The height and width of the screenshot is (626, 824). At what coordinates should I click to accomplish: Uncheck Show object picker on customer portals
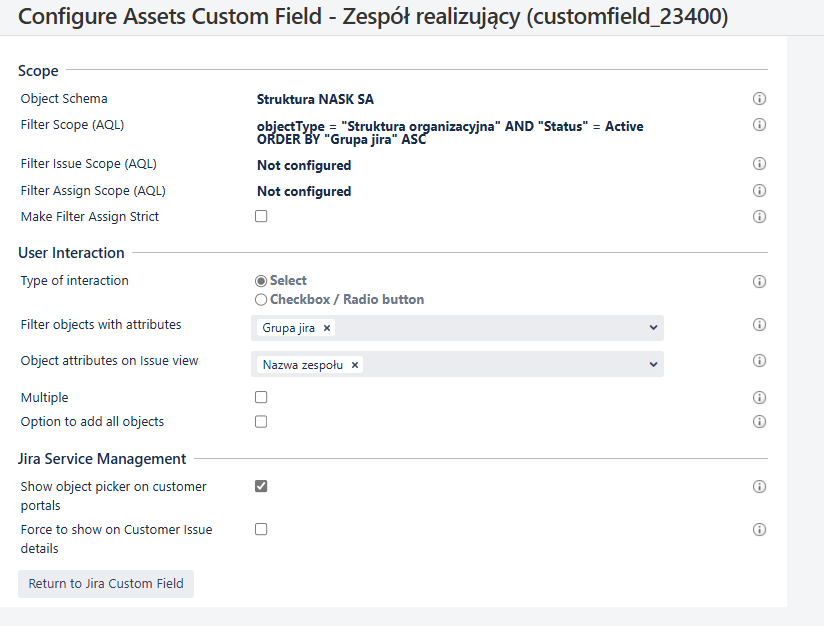(261, 486)
